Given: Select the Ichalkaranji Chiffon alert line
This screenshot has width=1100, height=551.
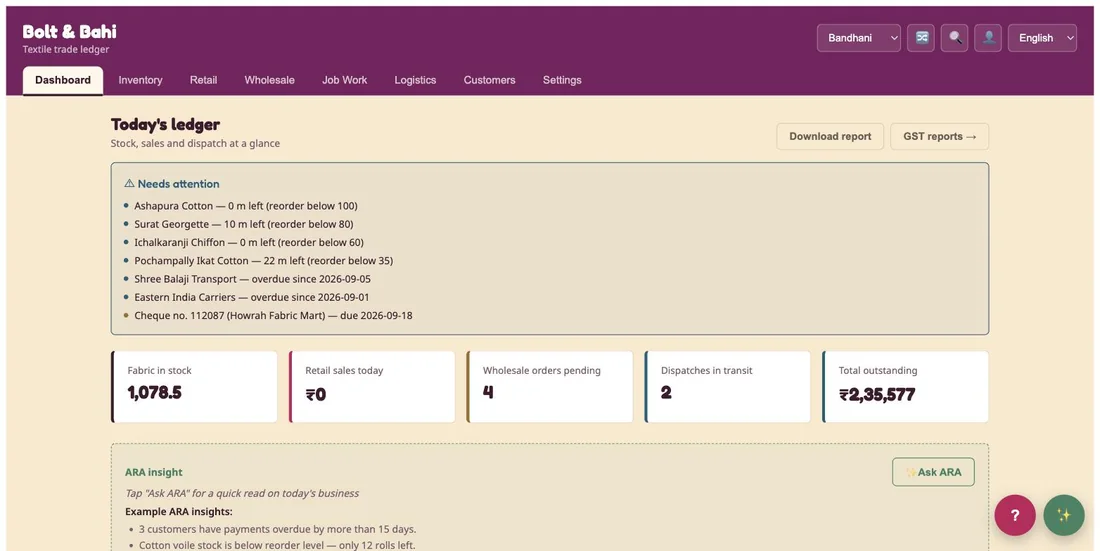Looking at the screenshot, I should point(249,242).
